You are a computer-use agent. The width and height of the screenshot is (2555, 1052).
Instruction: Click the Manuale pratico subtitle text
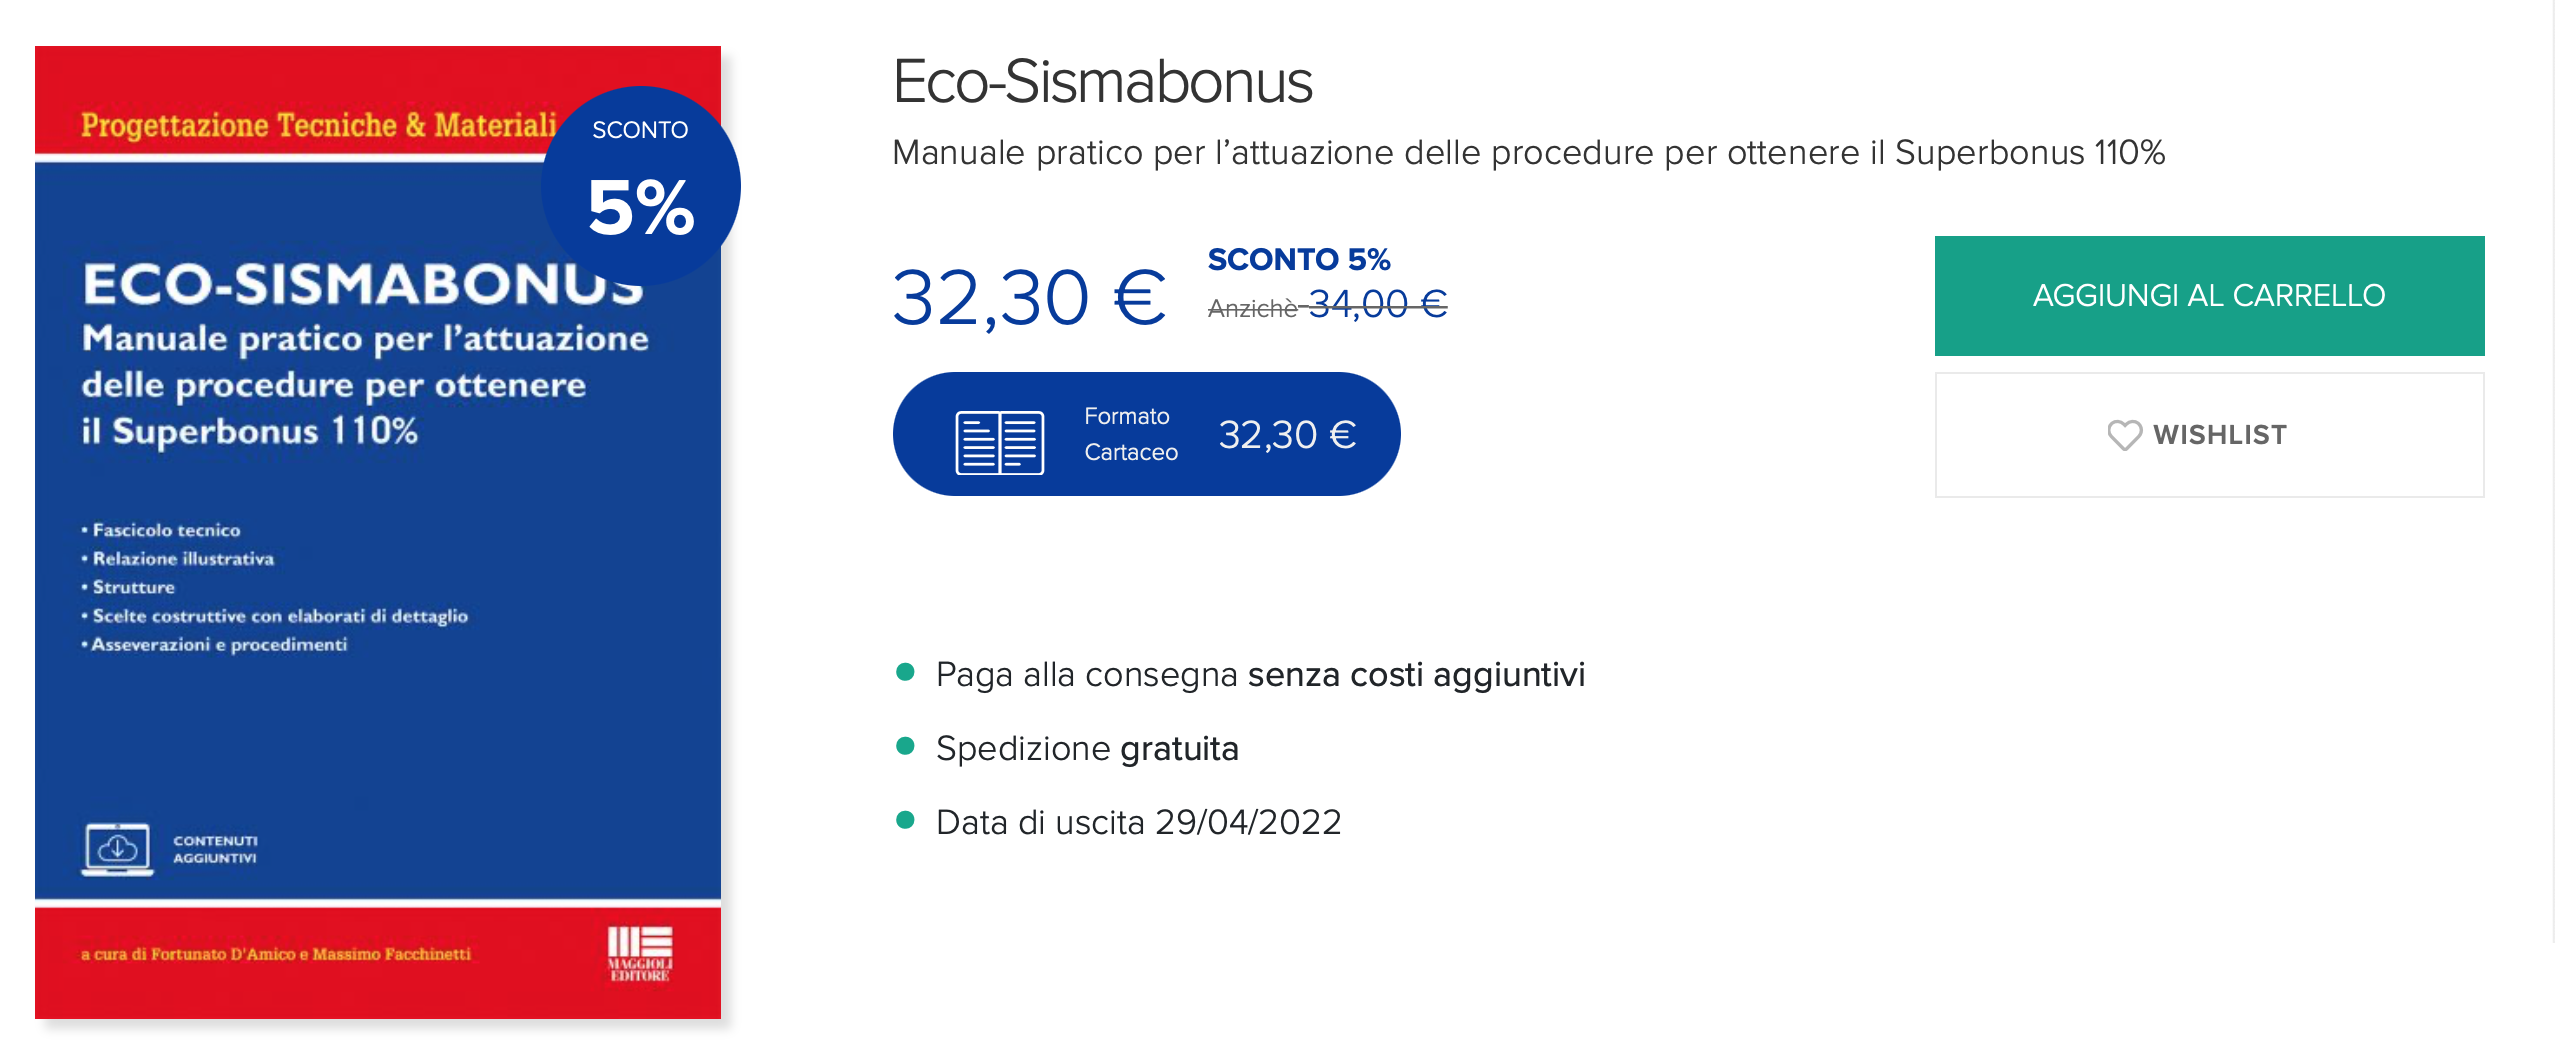tap(1528, 153)
